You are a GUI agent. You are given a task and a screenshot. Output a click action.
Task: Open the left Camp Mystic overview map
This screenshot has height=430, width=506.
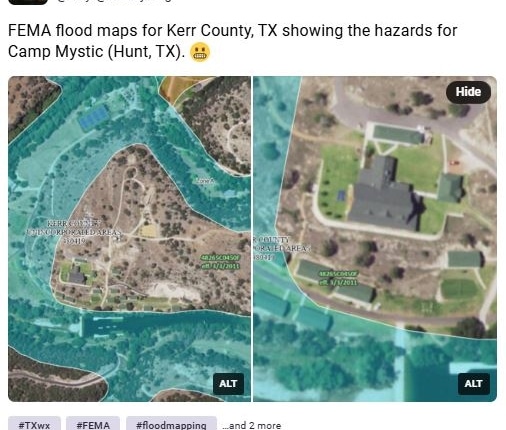click(x=129, y=239)
